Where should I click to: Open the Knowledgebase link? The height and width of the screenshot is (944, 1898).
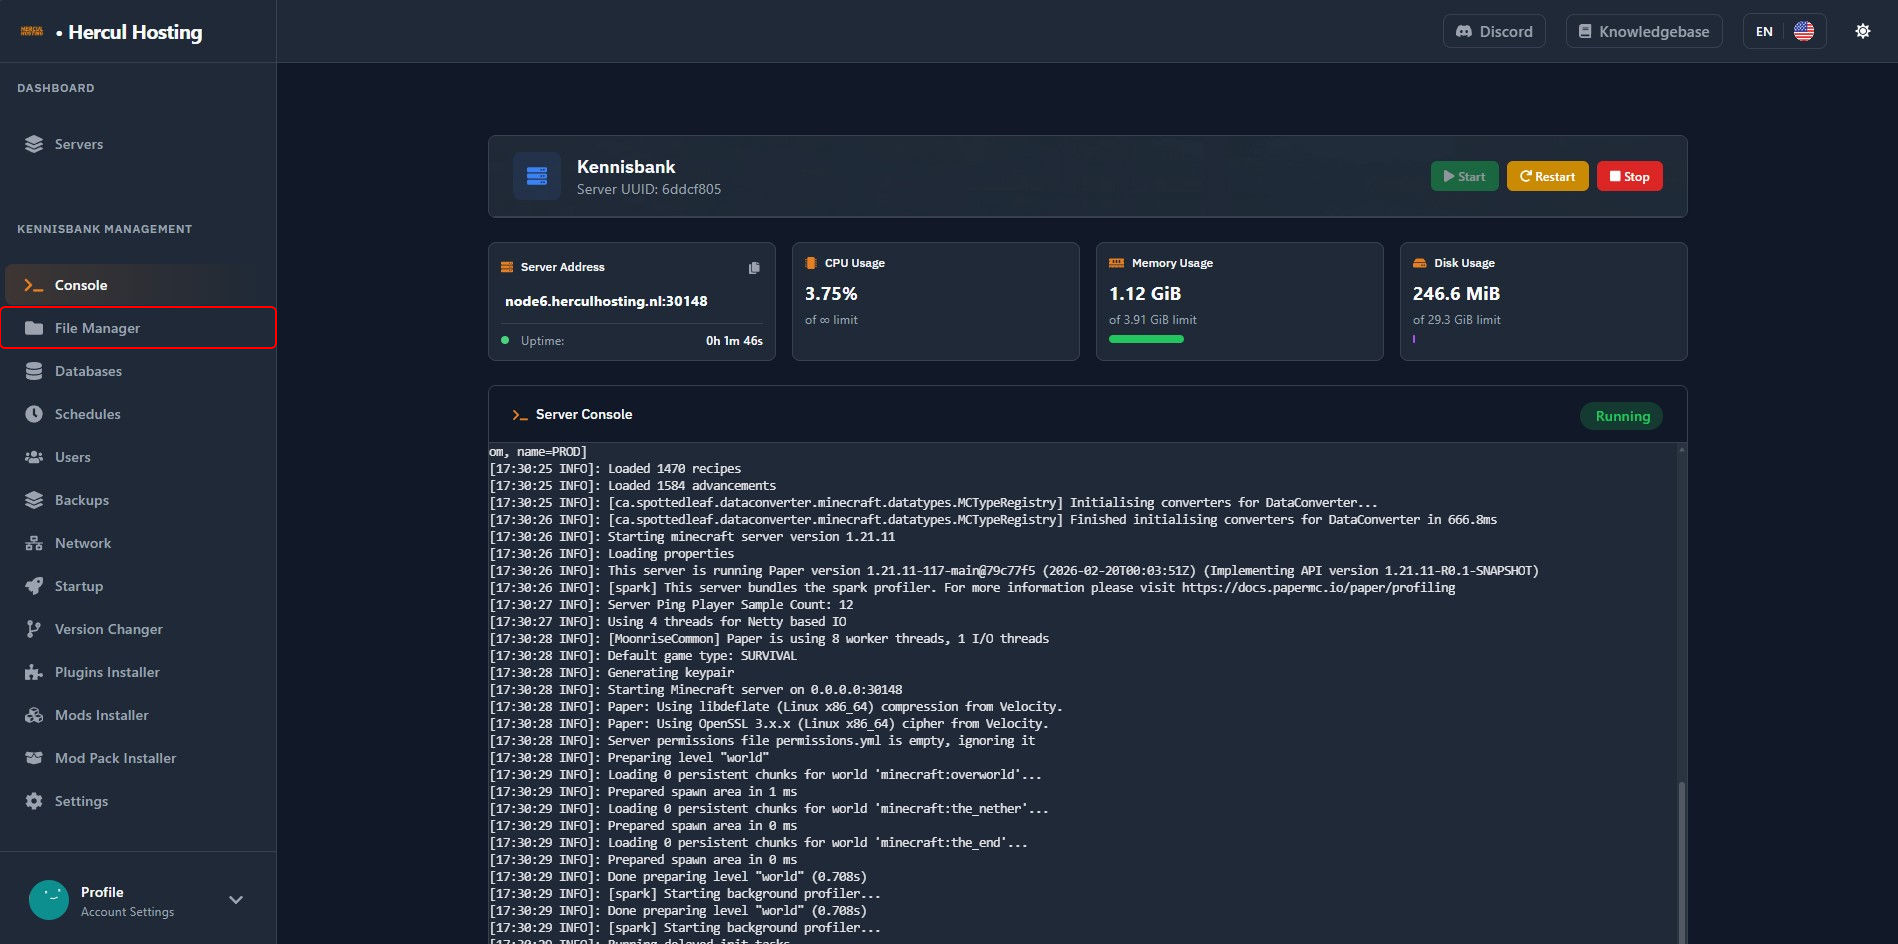click(1643, 31)
